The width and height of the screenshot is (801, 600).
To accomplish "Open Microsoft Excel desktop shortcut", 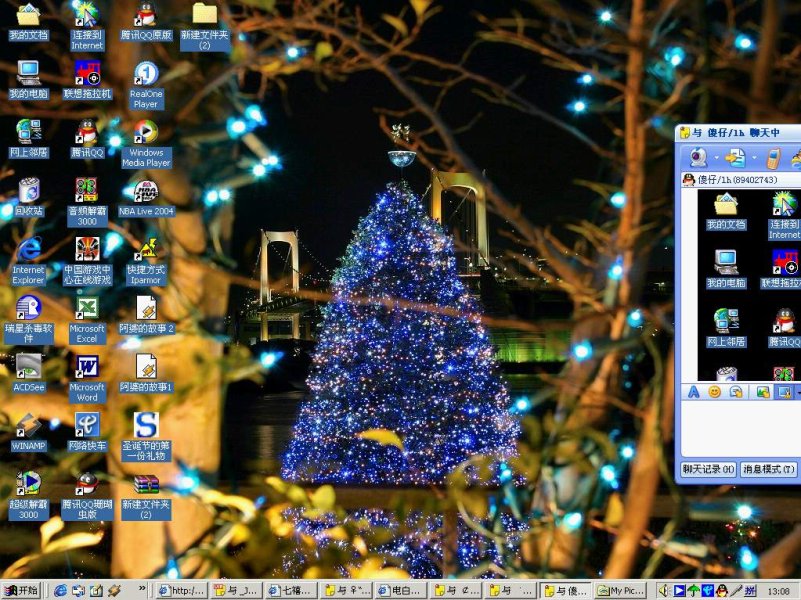I will [87, 308].
